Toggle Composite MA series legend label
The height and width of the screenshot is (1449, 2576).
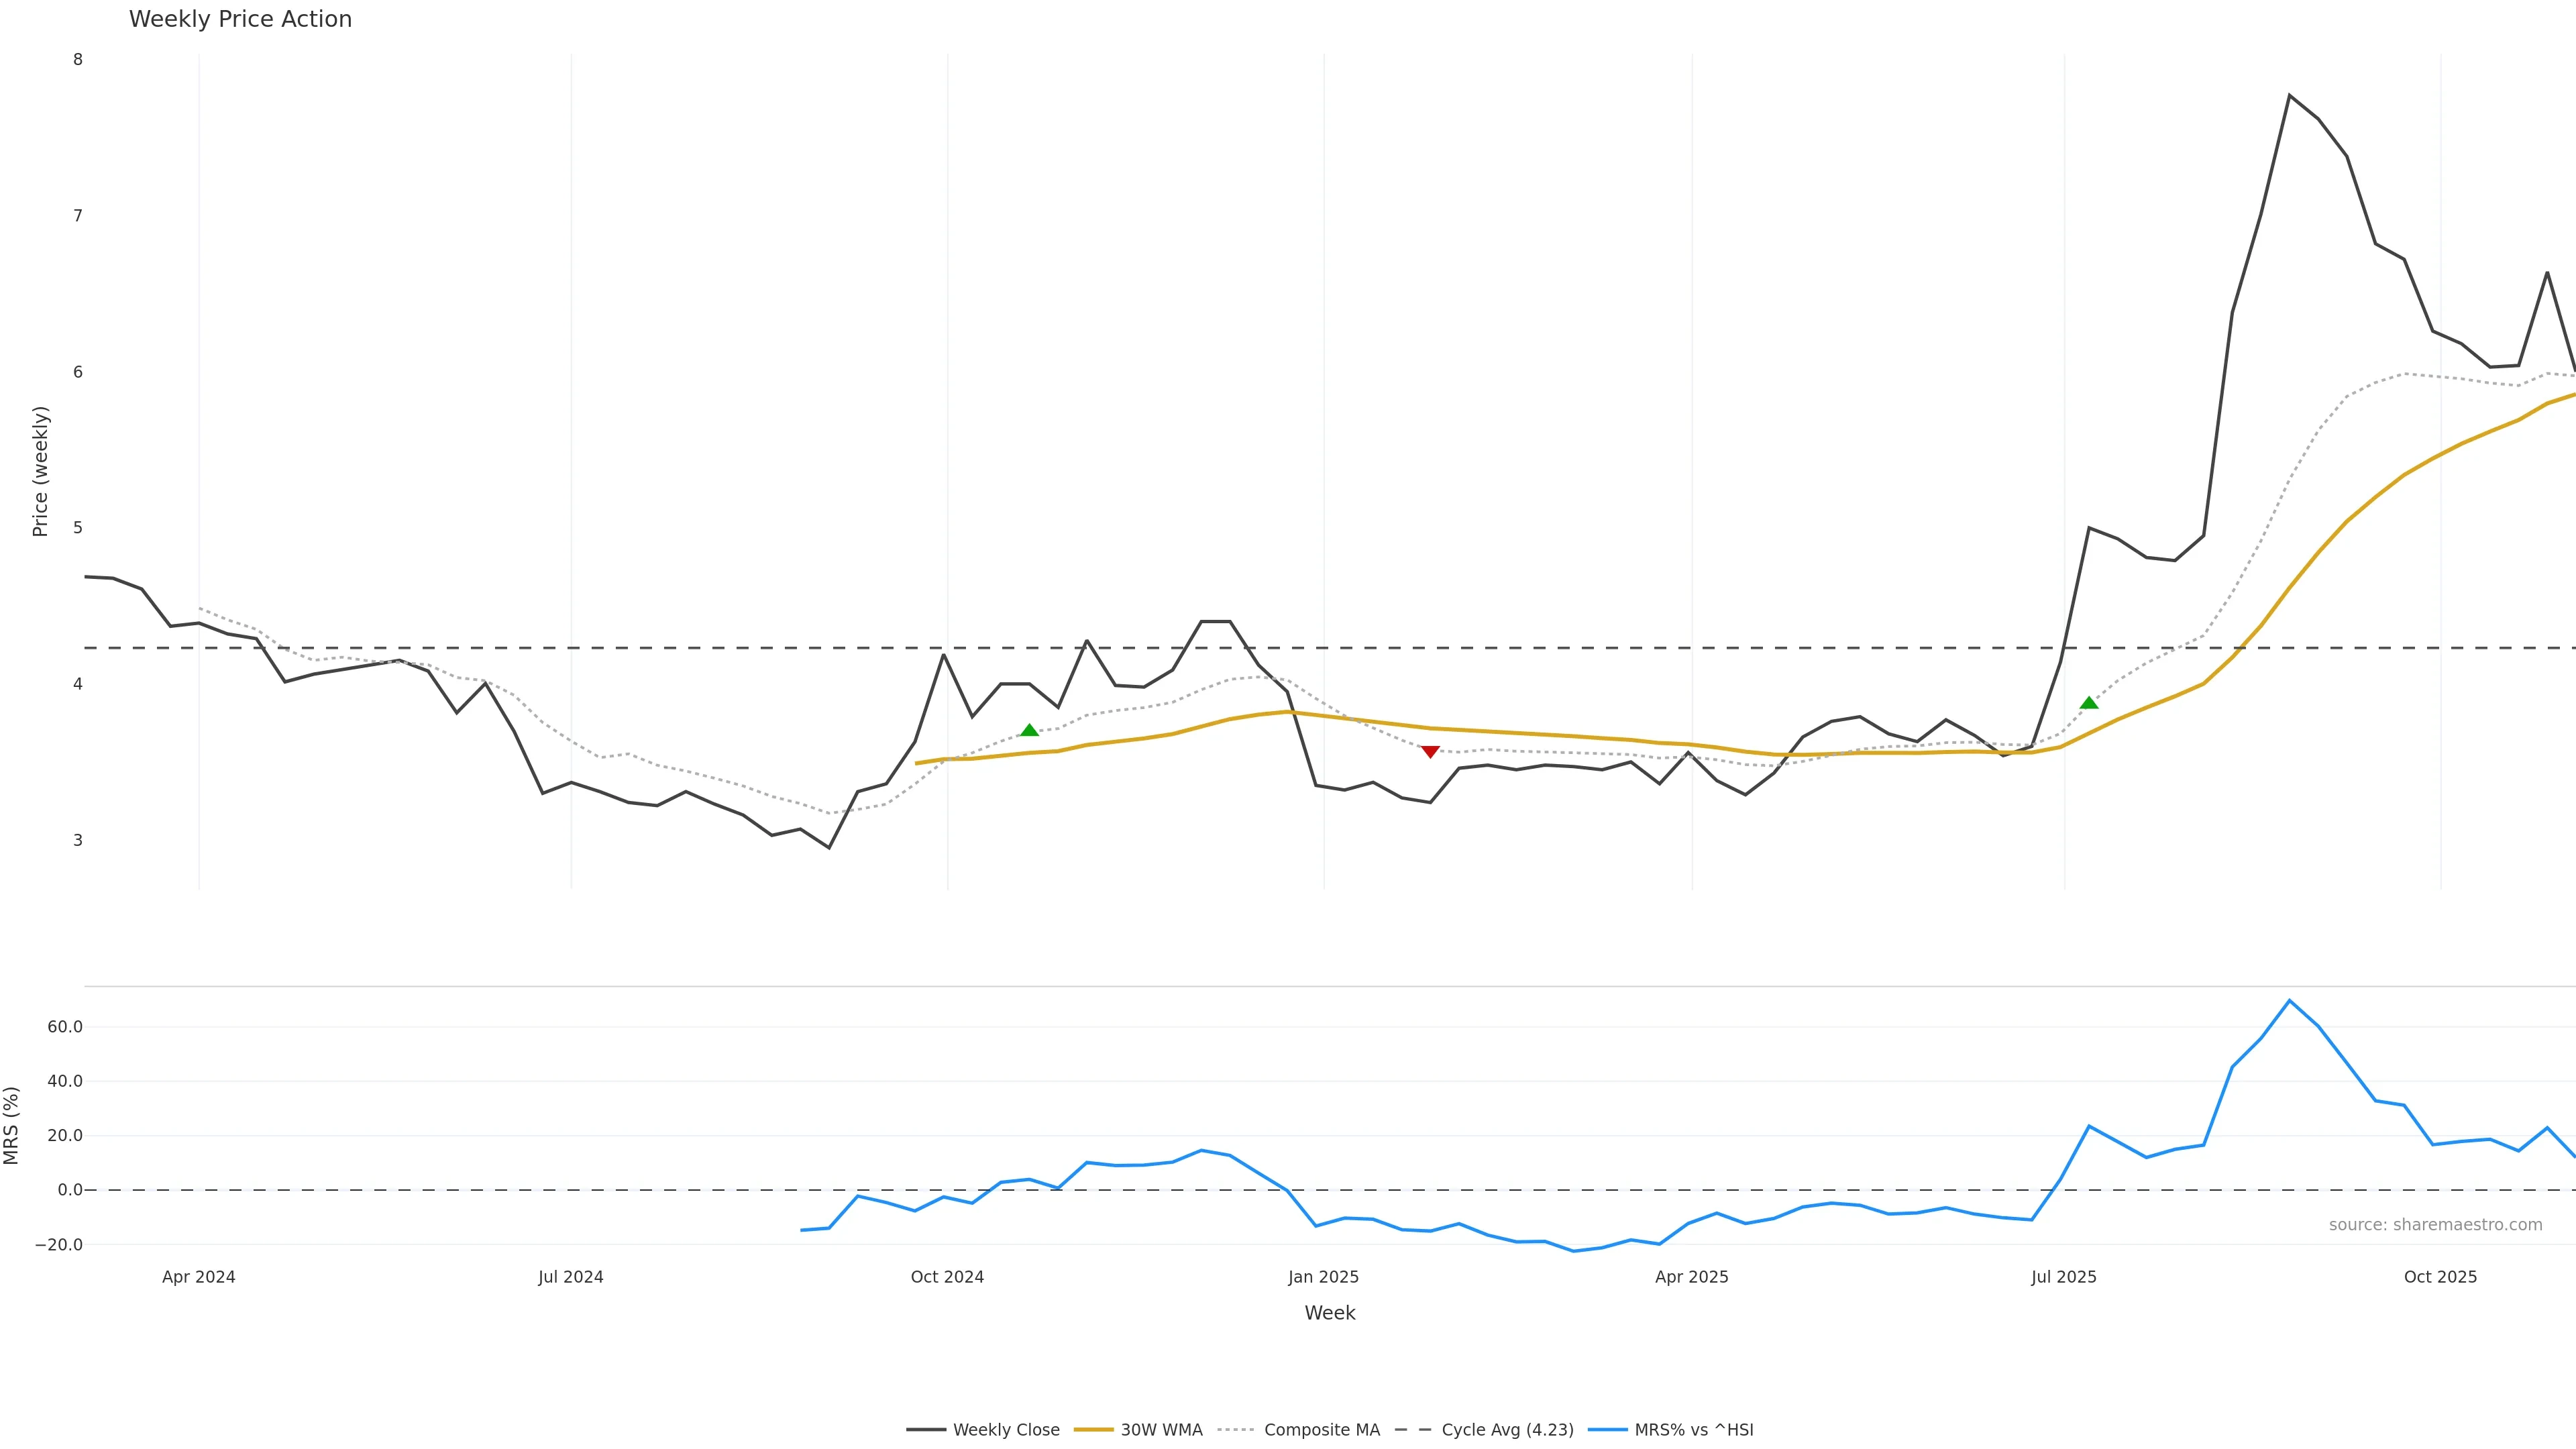click(x=1321, y=1430)
